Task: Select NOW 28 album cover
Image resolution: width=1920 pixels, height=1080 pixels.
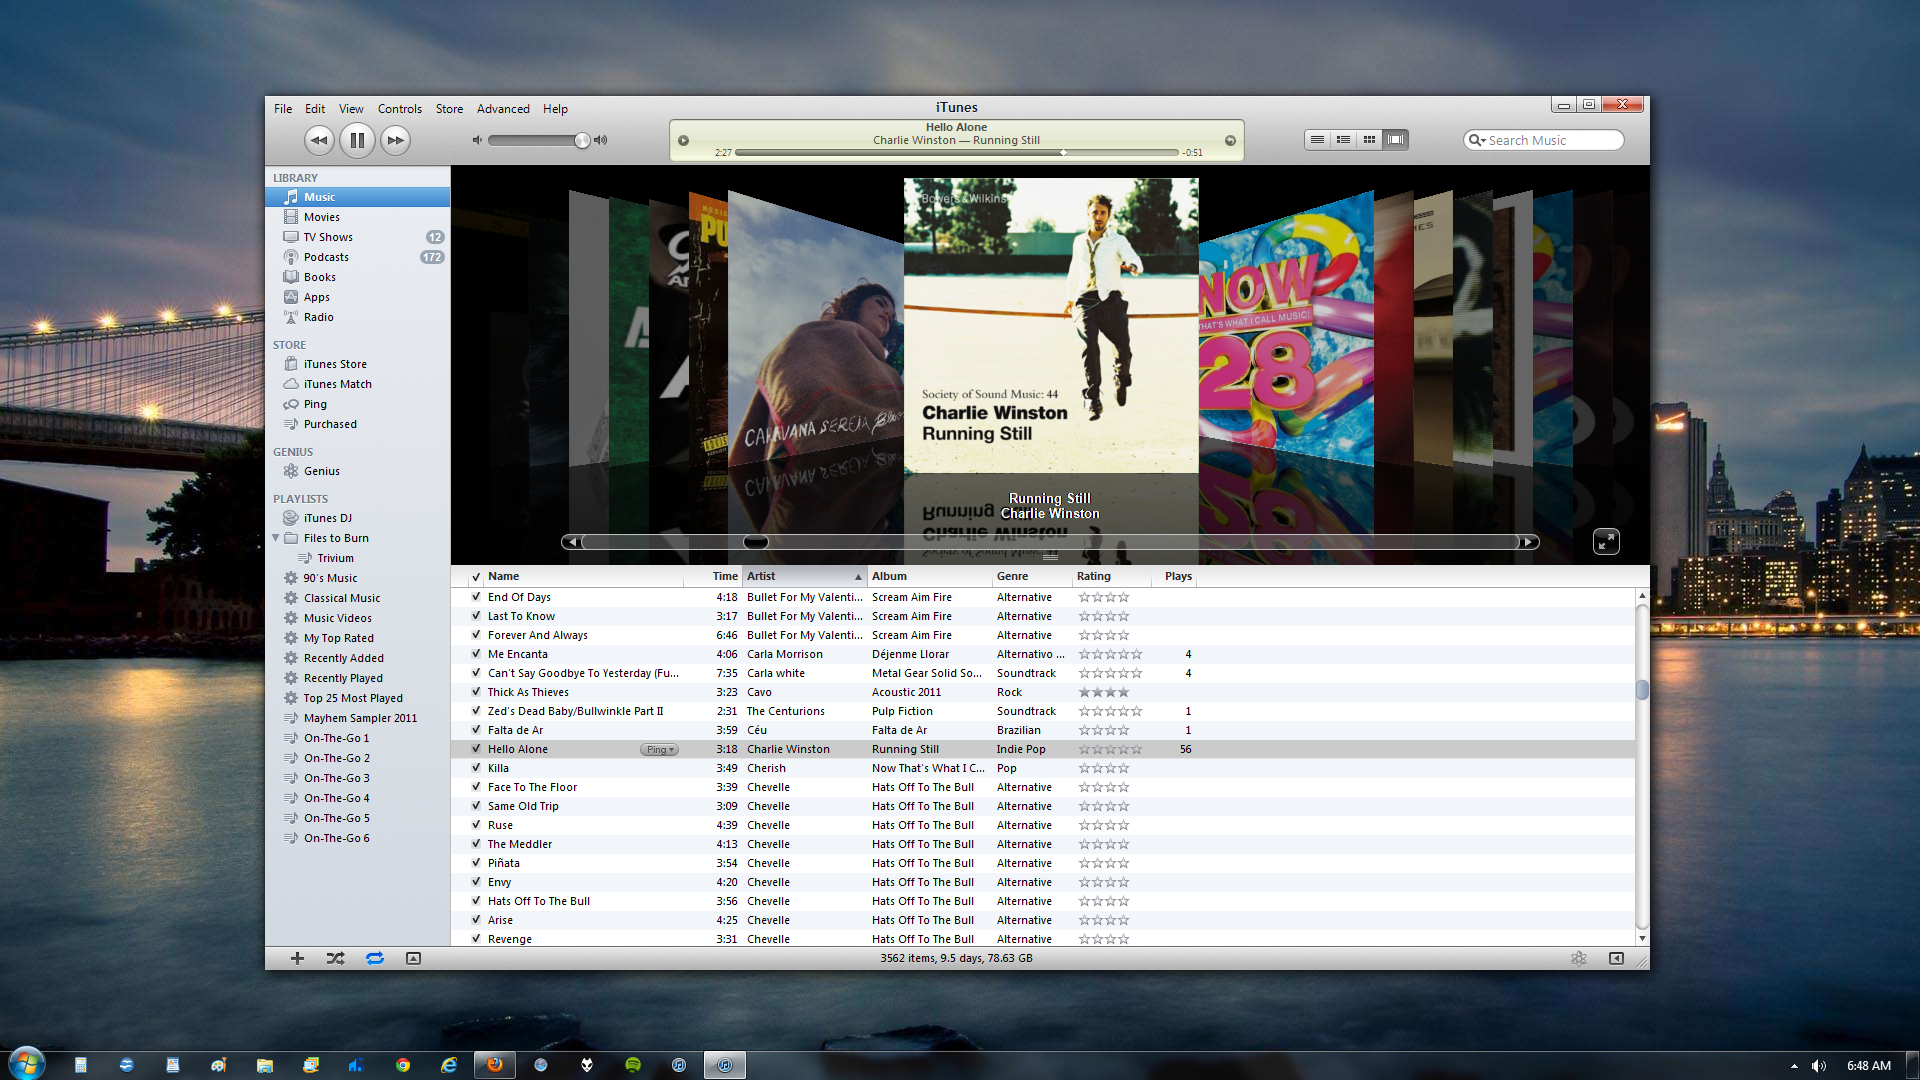Action: coord(1286,330)
